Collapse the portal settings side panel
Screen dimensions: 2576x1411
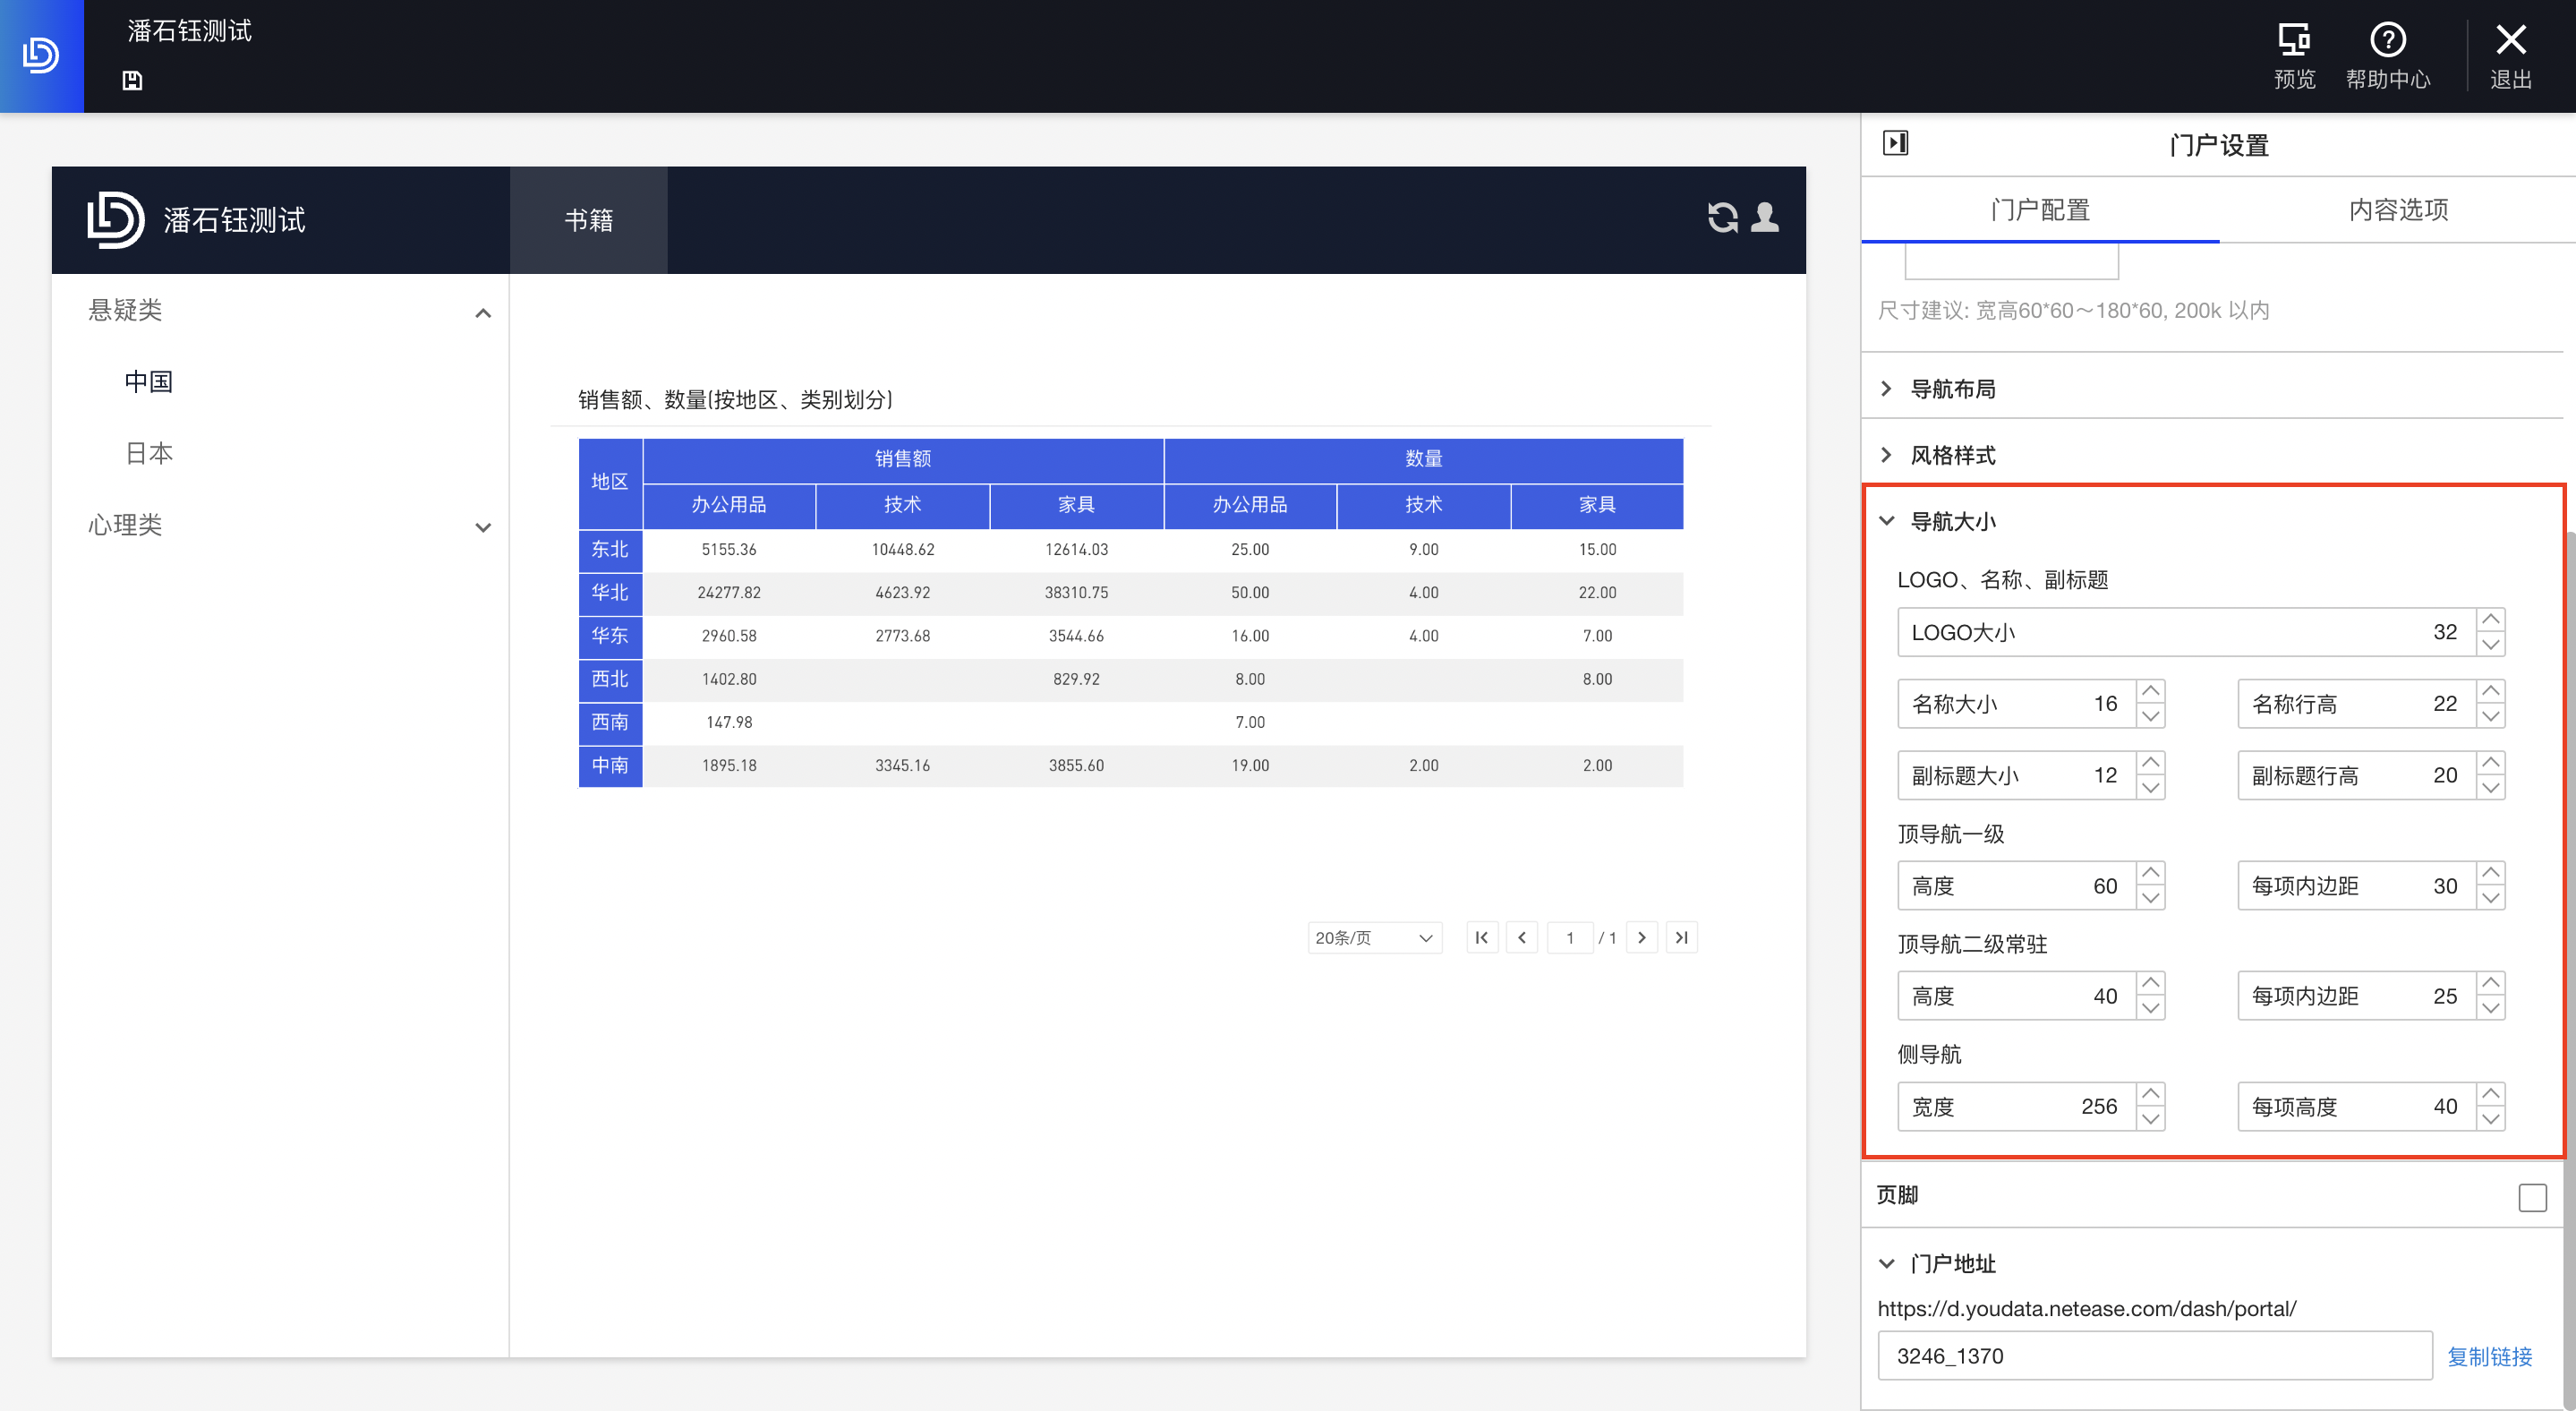coord(1895,143)
